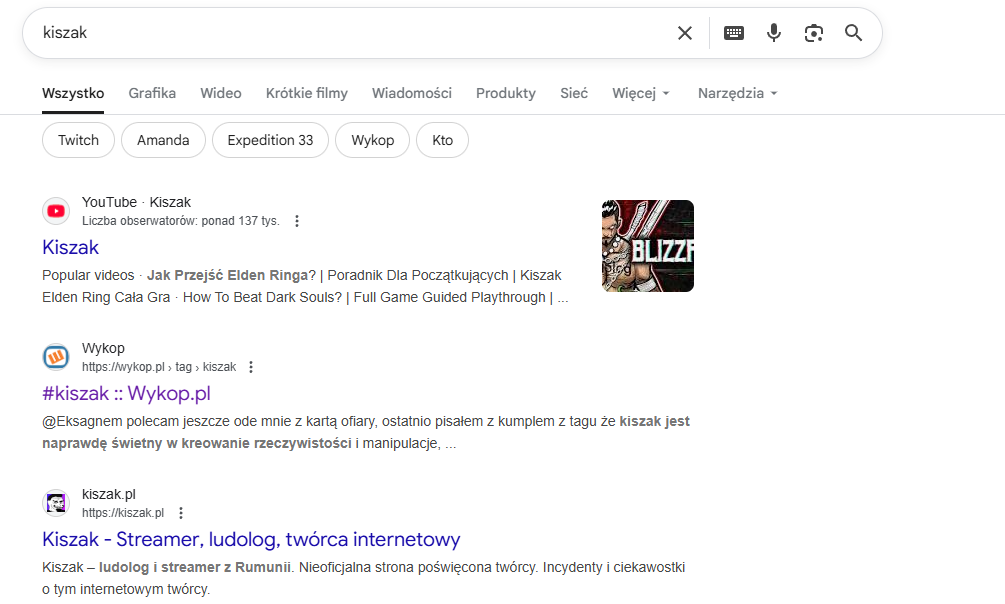Switch to the Wiadomości tab
The image size is (1005, 604).
tap(412, 93)
